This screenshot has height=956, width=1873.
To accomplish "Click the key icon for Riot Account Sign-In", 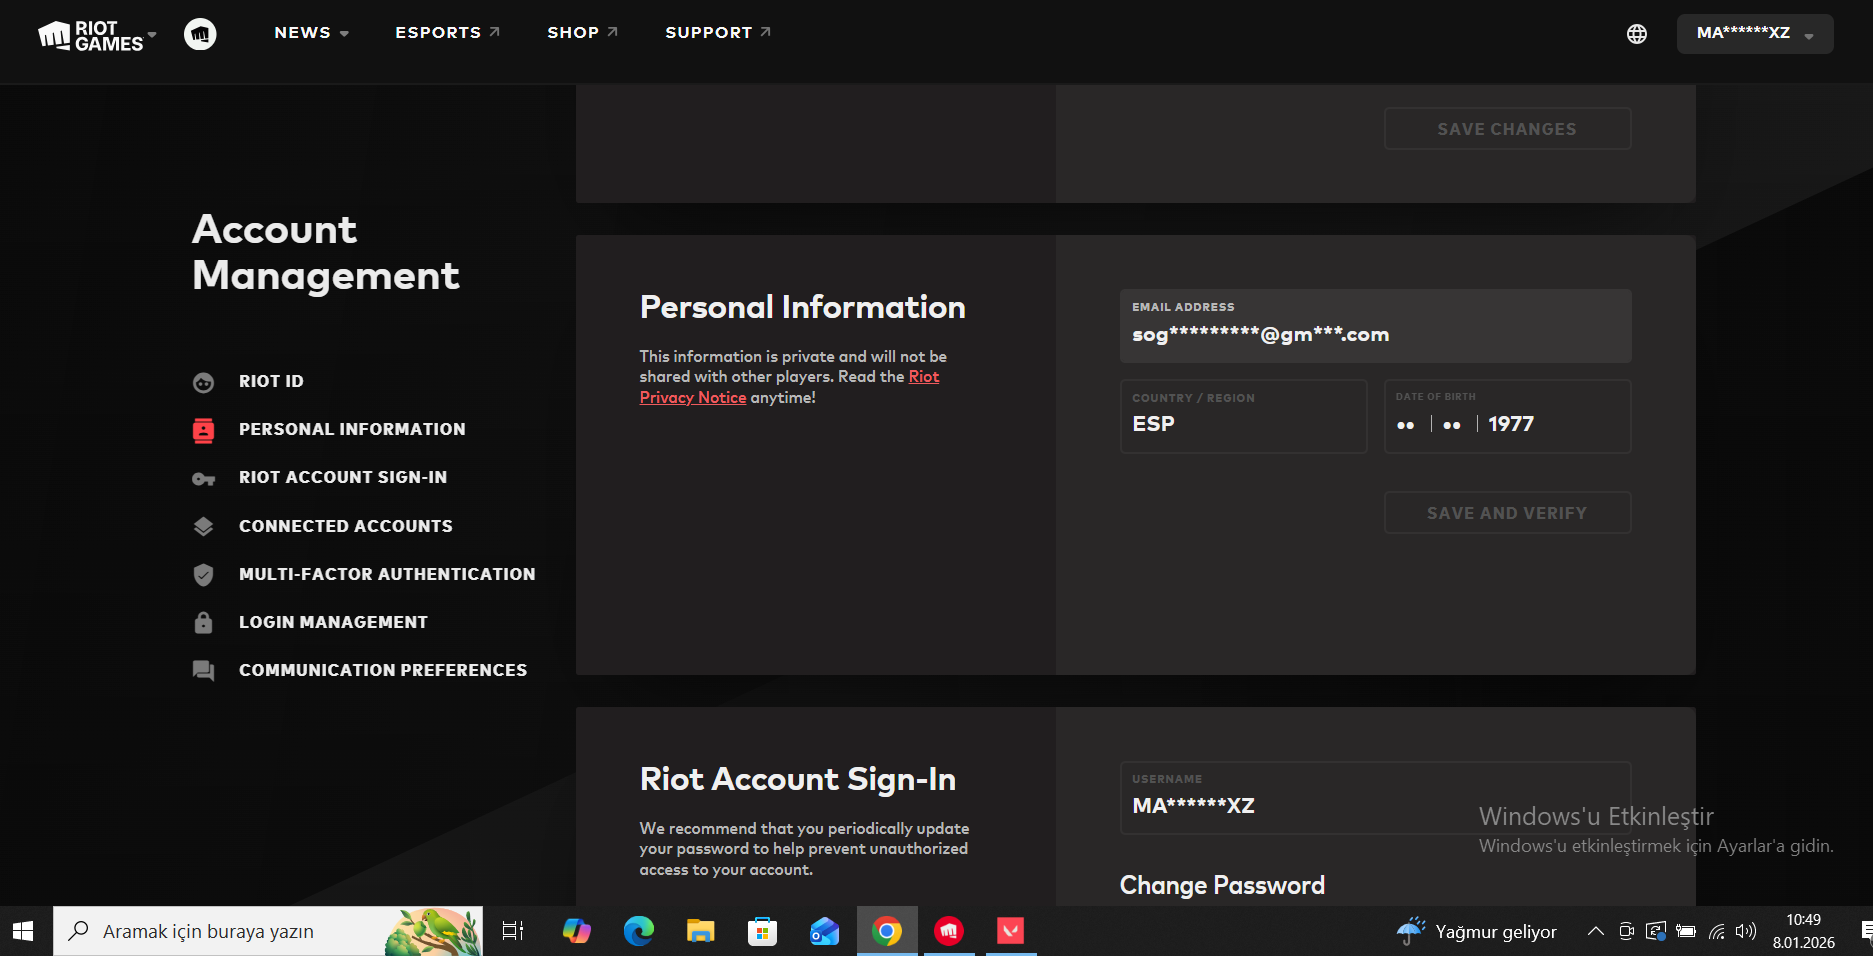I will pos(203,479).
